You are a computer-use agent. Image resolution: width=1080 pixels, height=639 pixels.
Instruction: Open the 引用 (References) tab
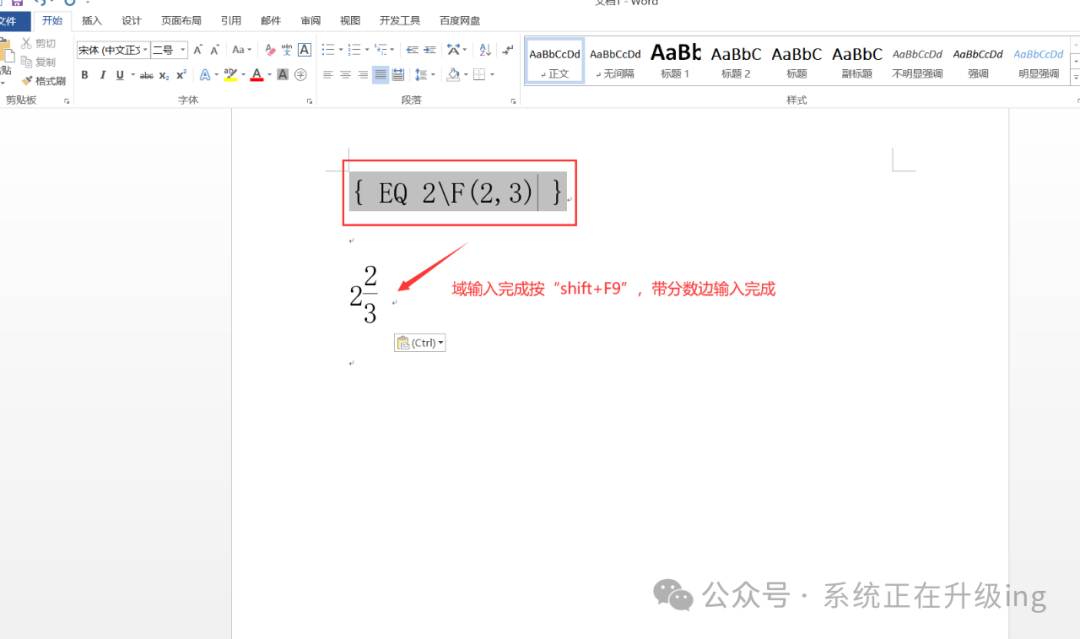click(231, 21)
